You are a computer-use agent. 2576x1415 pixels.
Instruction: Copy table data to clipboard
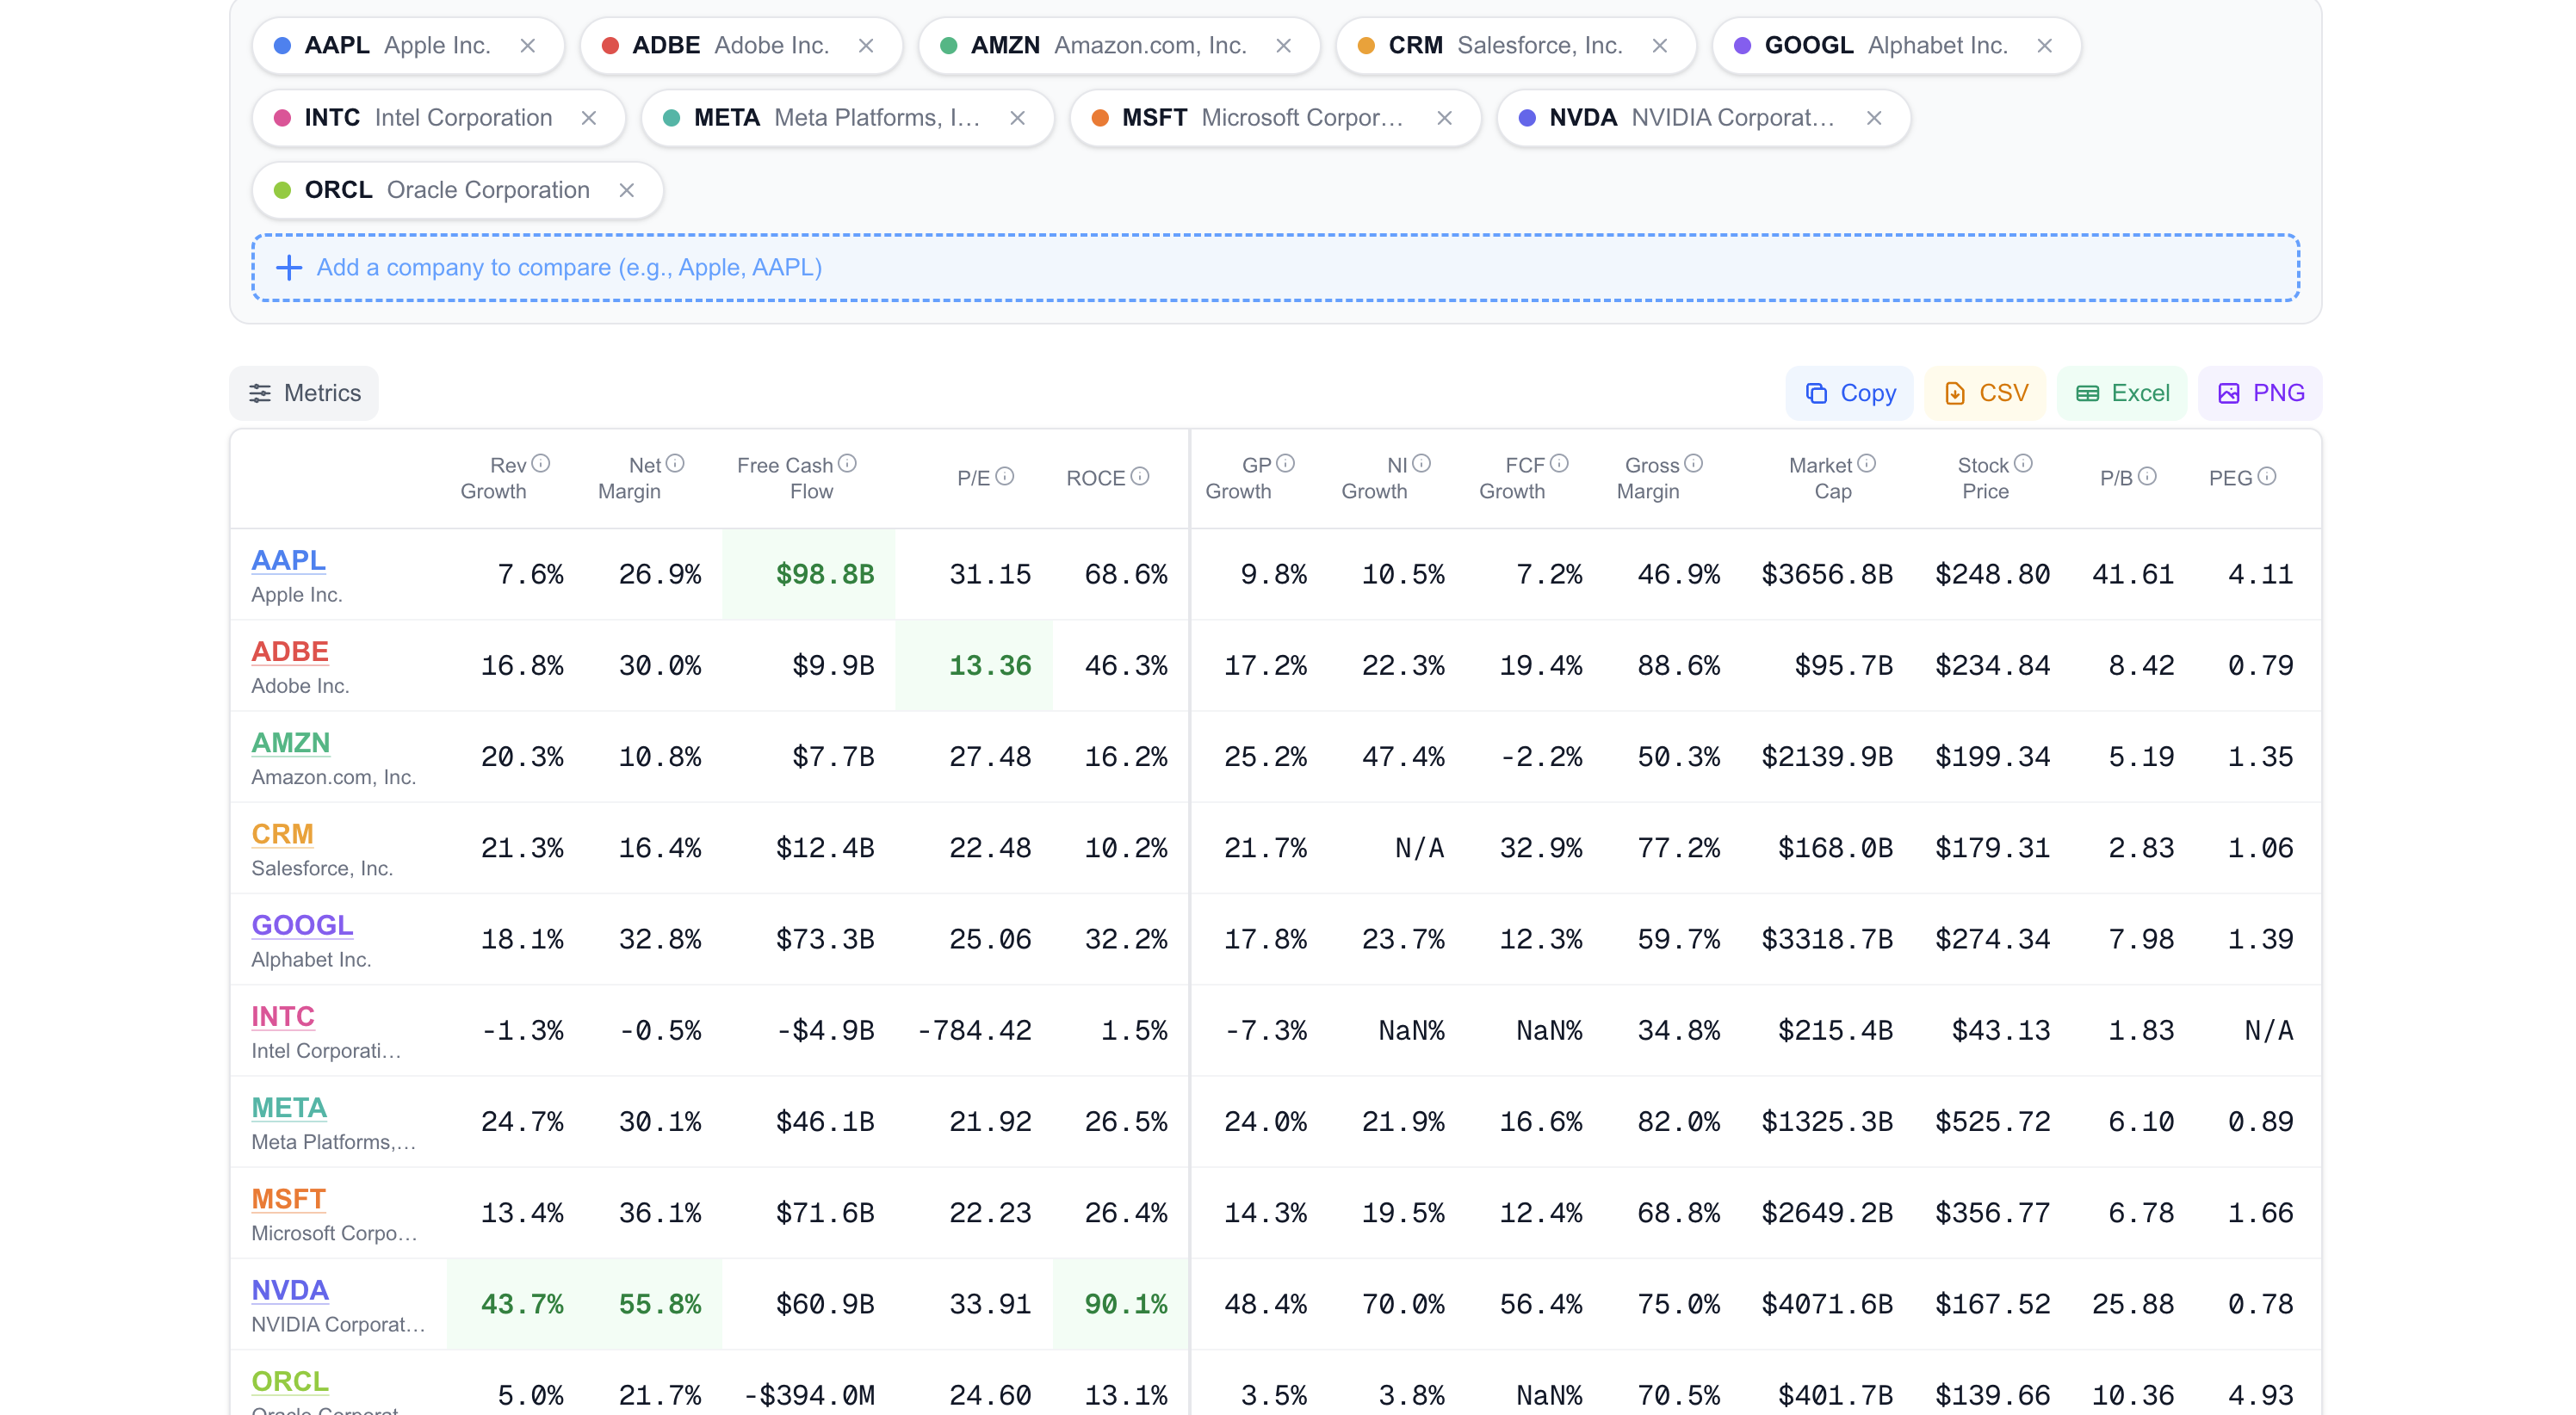click(x=1849, y=393)
